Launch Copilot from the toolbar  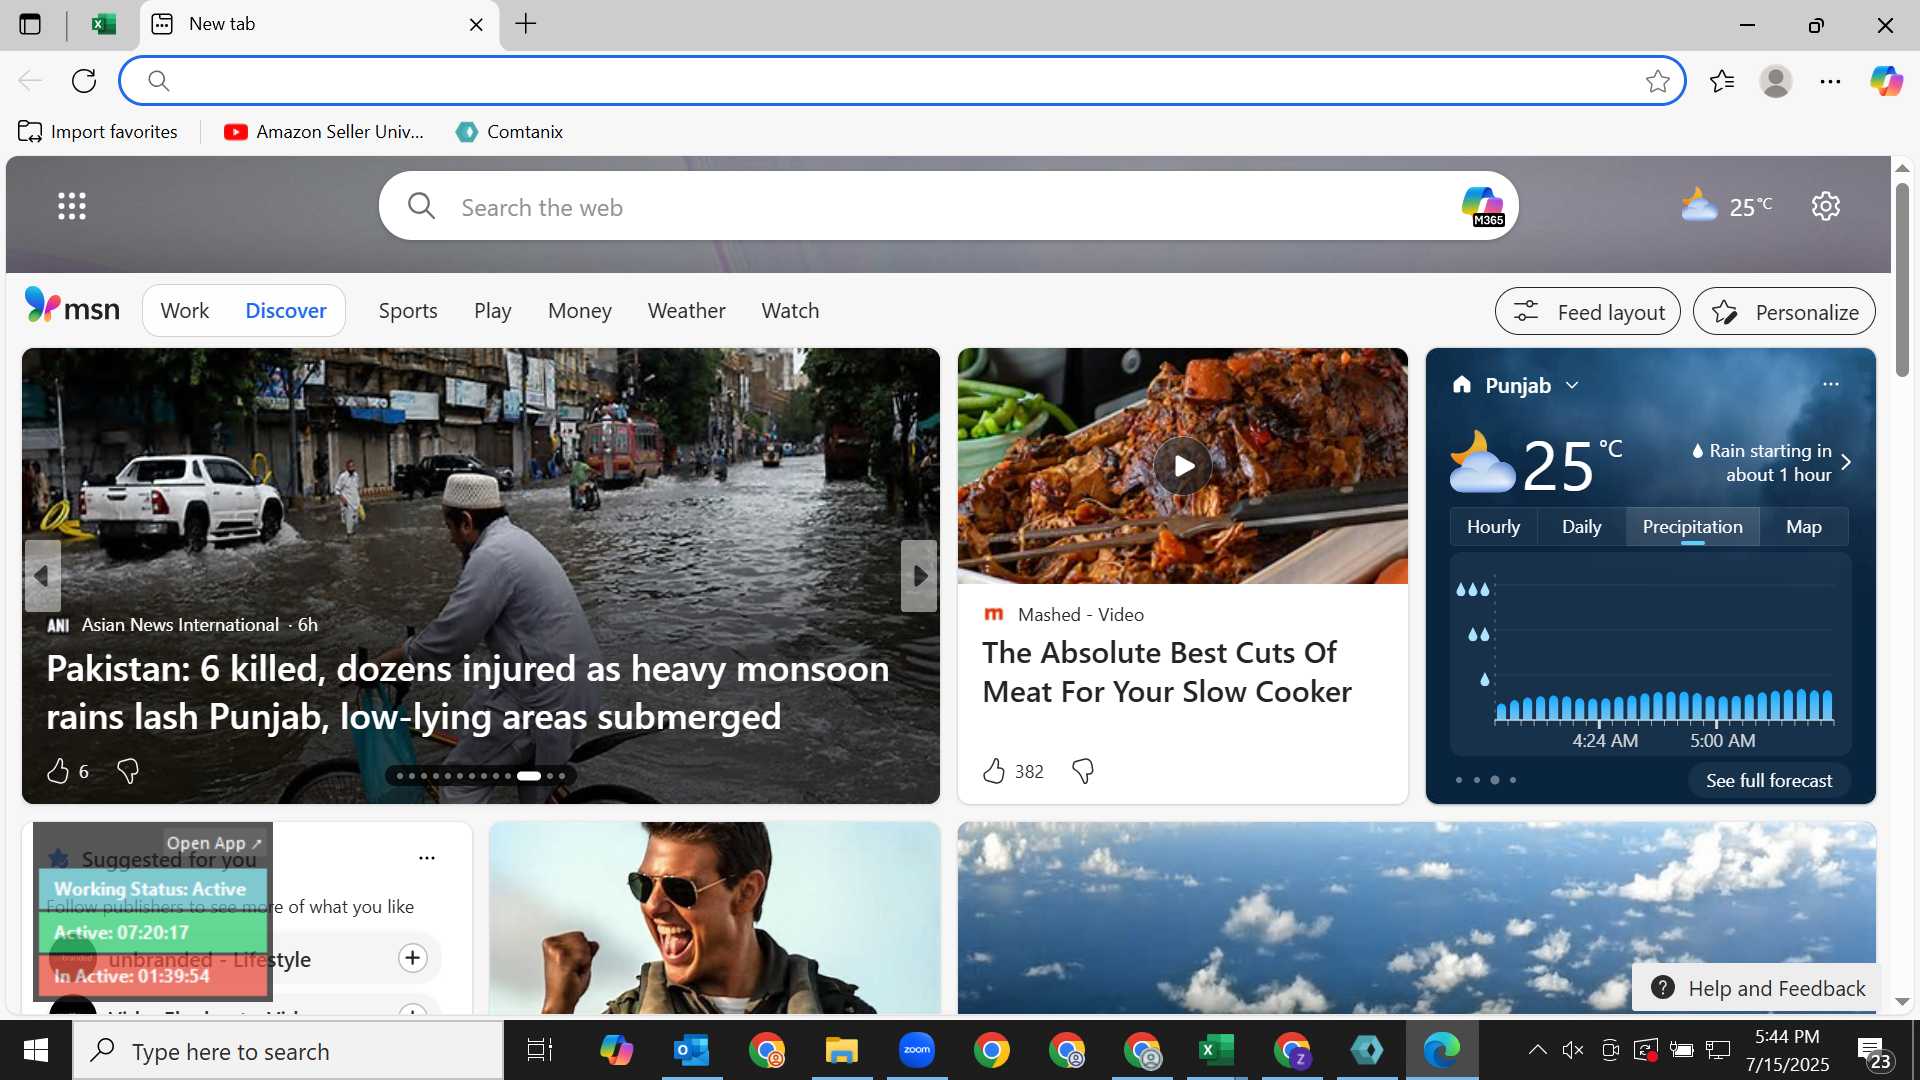pos(1886,81)
